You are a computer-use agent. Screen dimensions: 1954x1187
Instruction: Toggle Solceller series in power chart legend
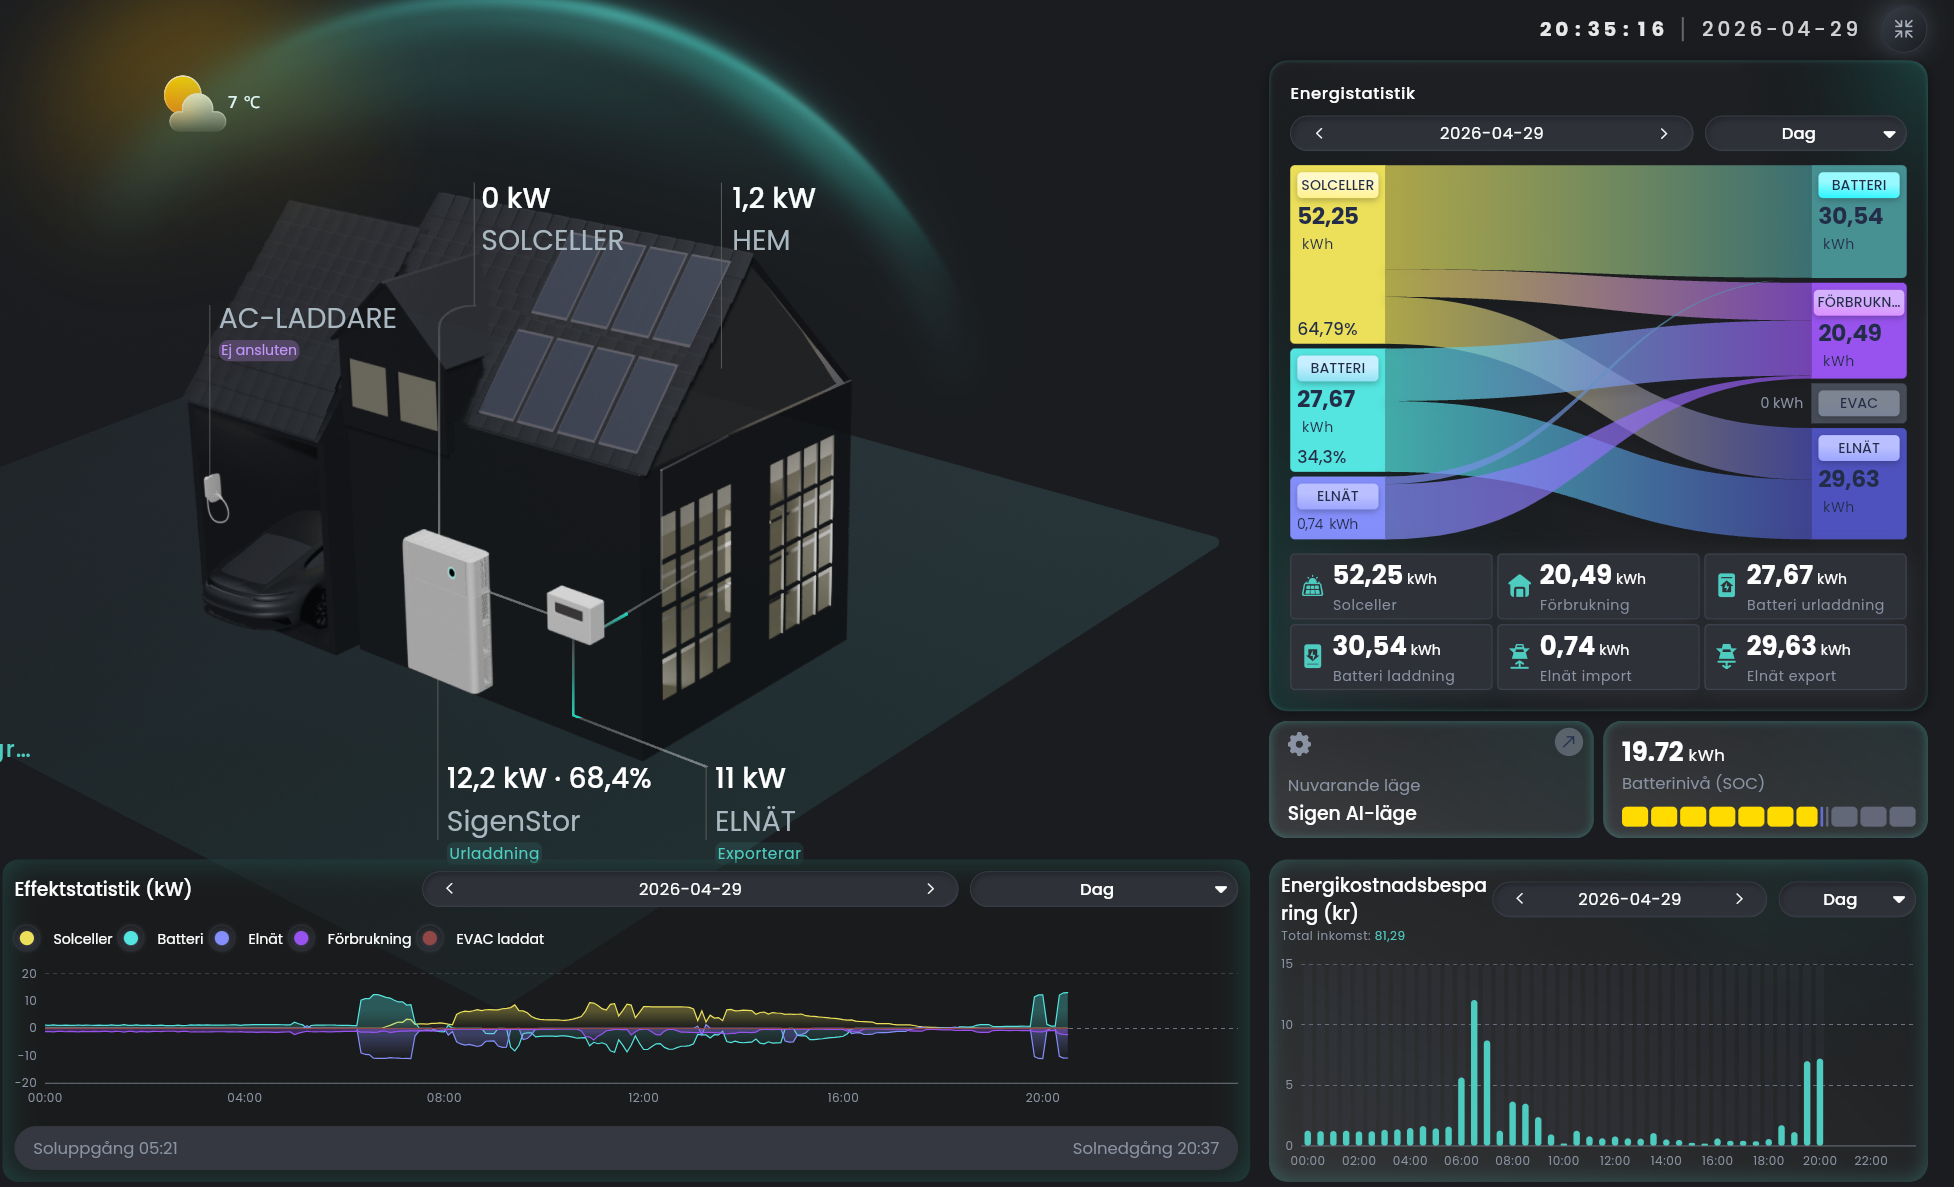[x=66, y=939]
